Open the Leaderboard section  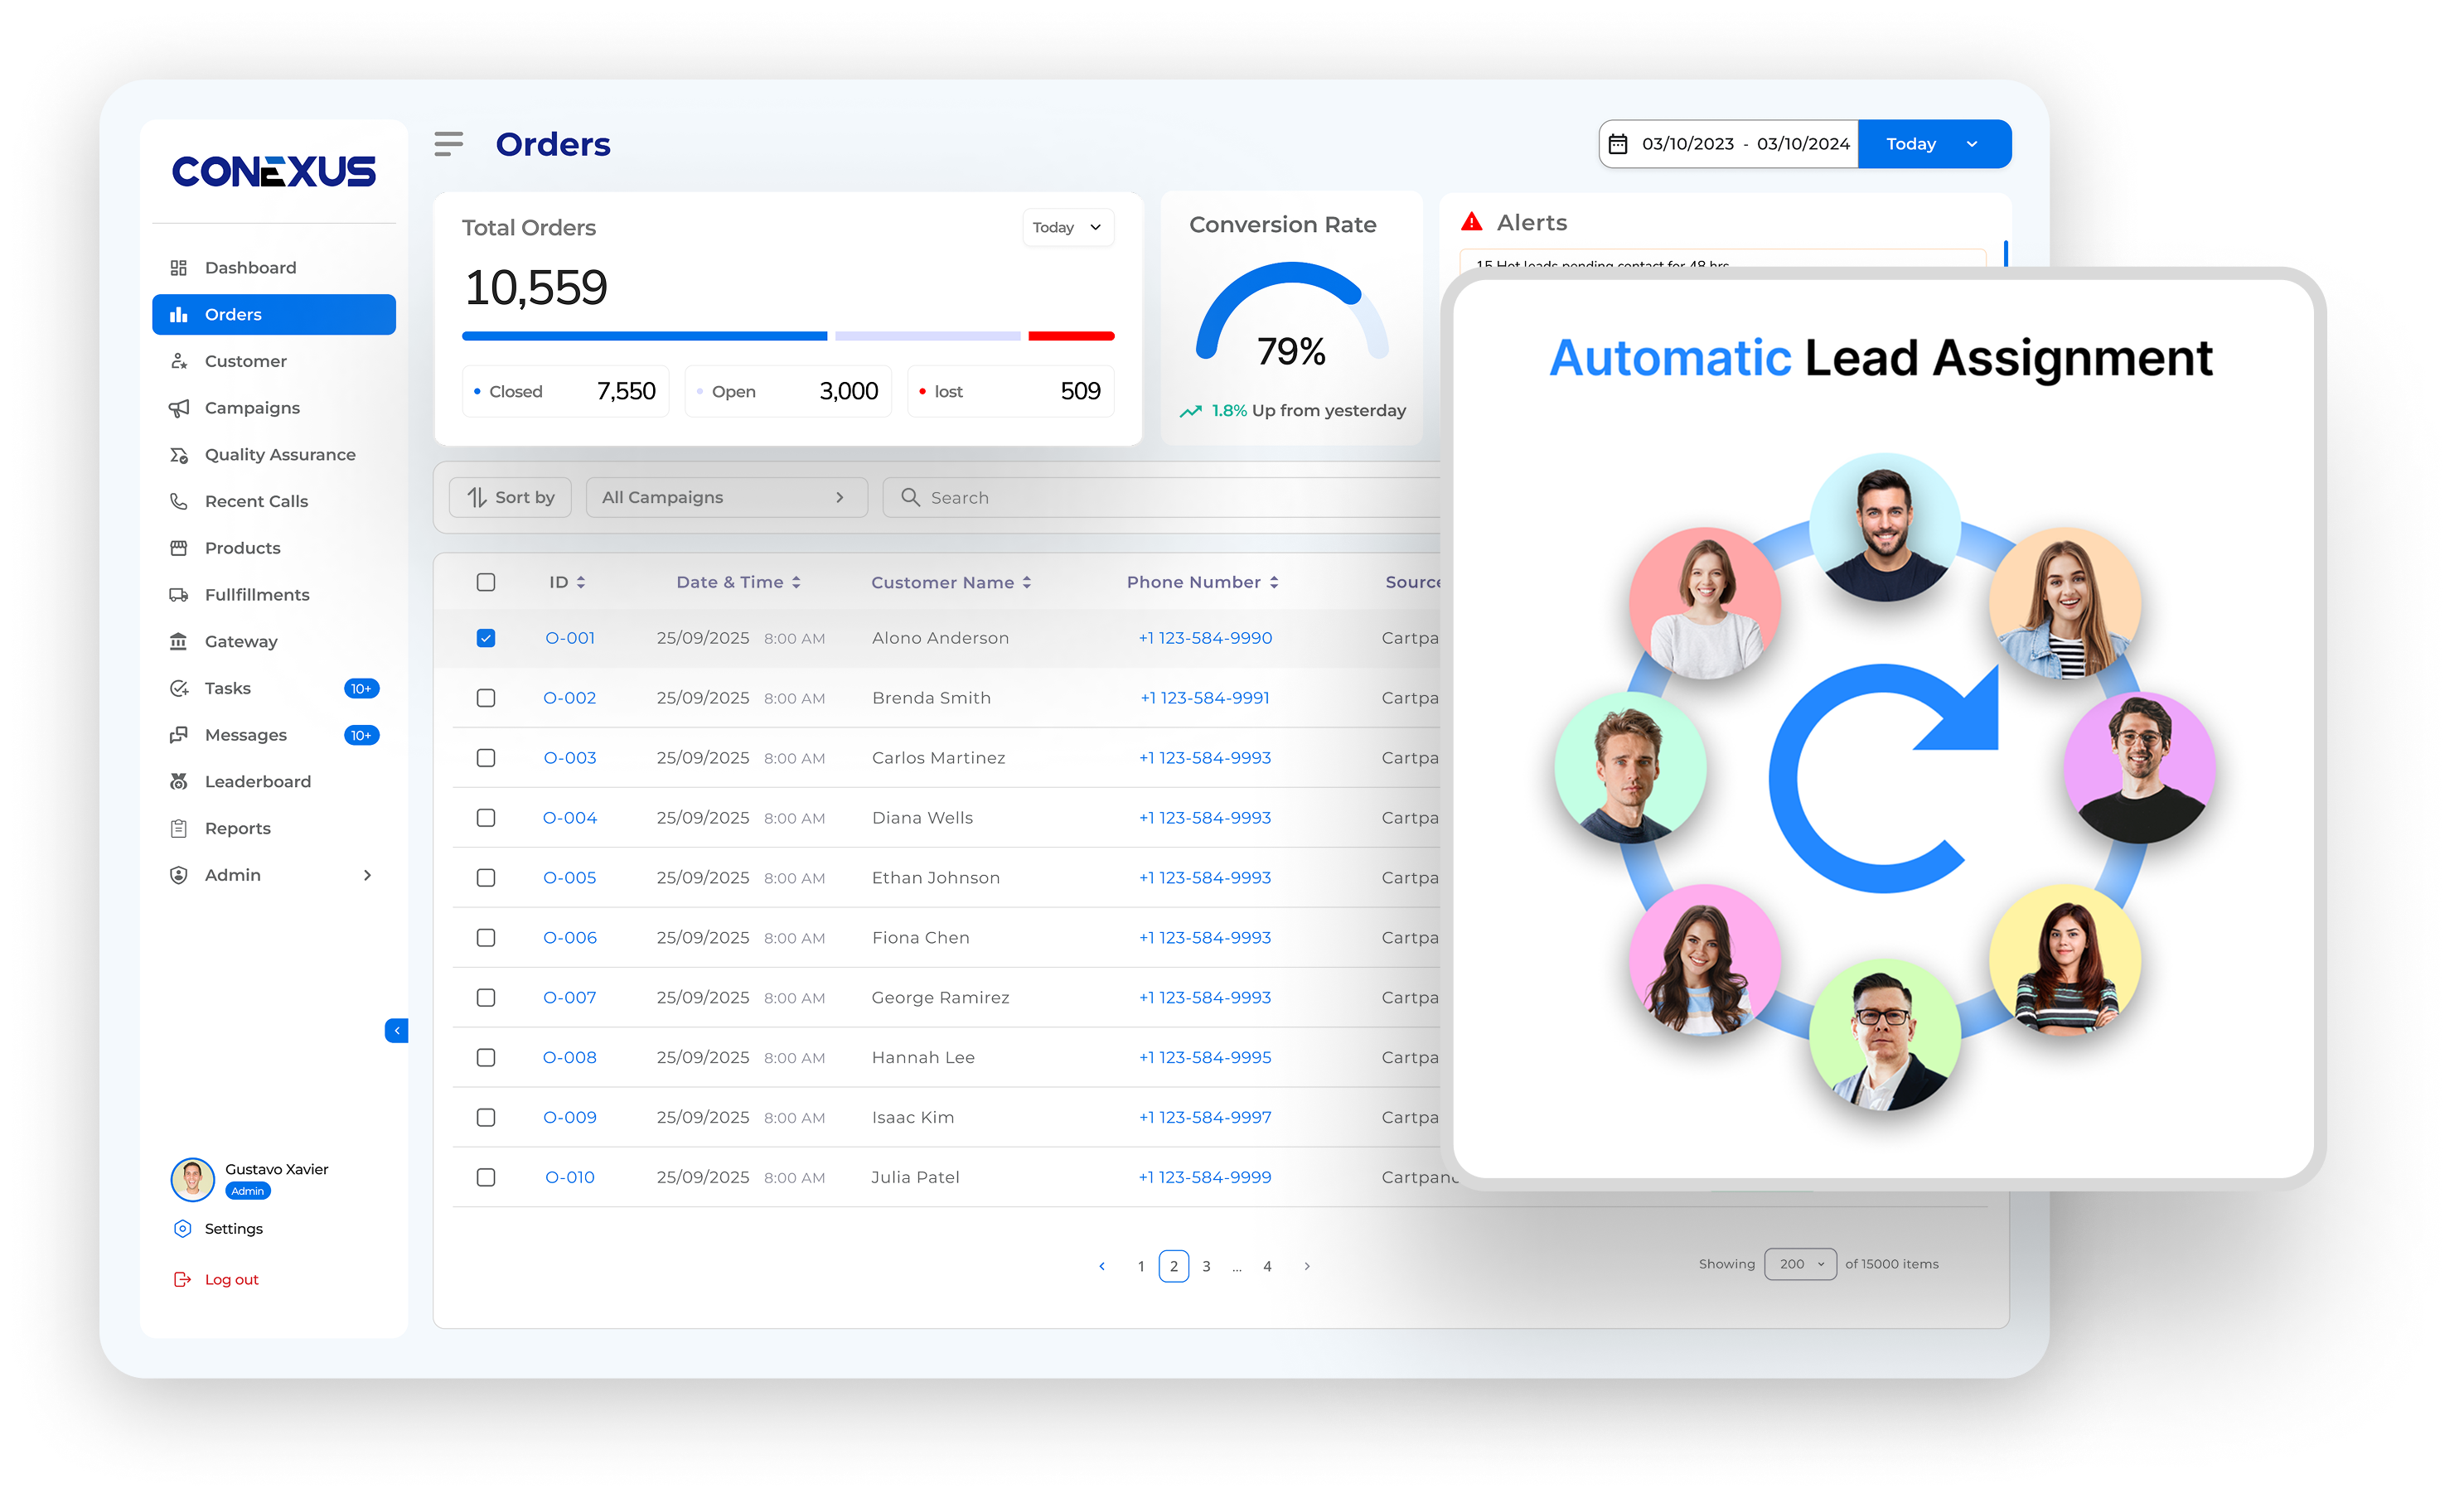coord(258,781)
